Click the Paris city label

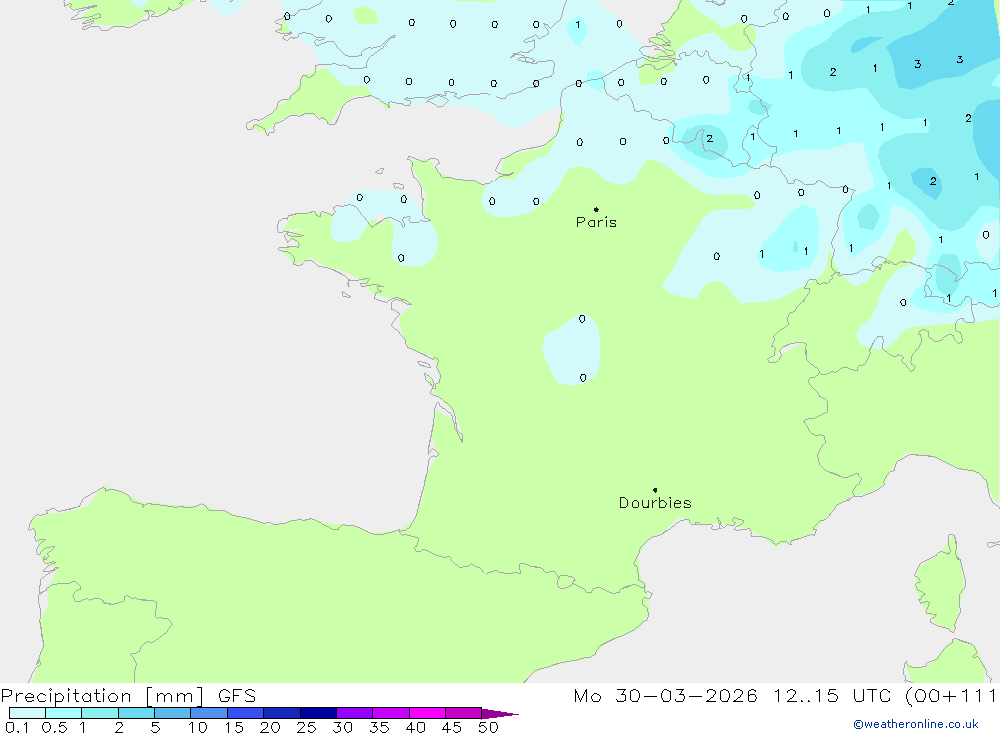coord(596,222)
